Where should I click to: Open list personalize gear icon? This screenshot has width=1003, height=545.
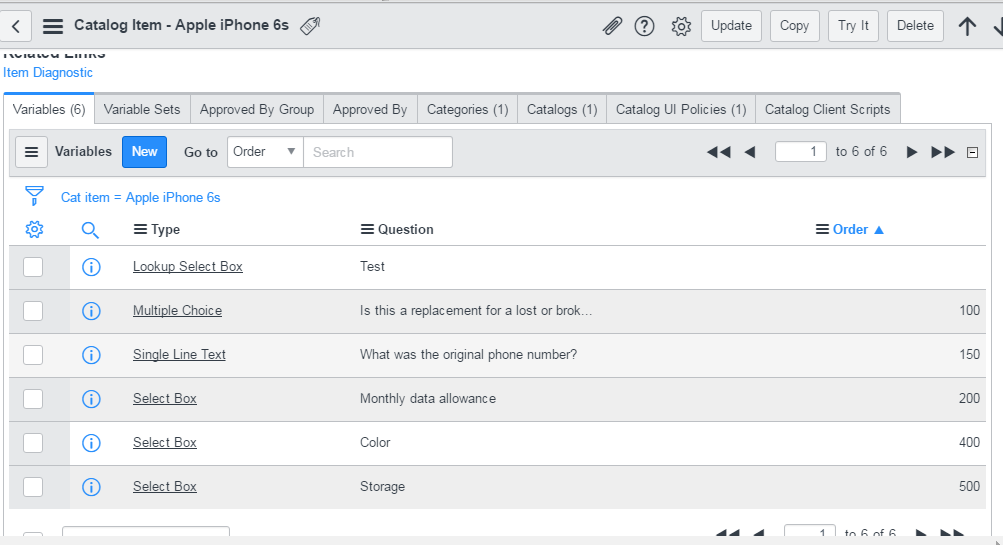coord(34,230)
